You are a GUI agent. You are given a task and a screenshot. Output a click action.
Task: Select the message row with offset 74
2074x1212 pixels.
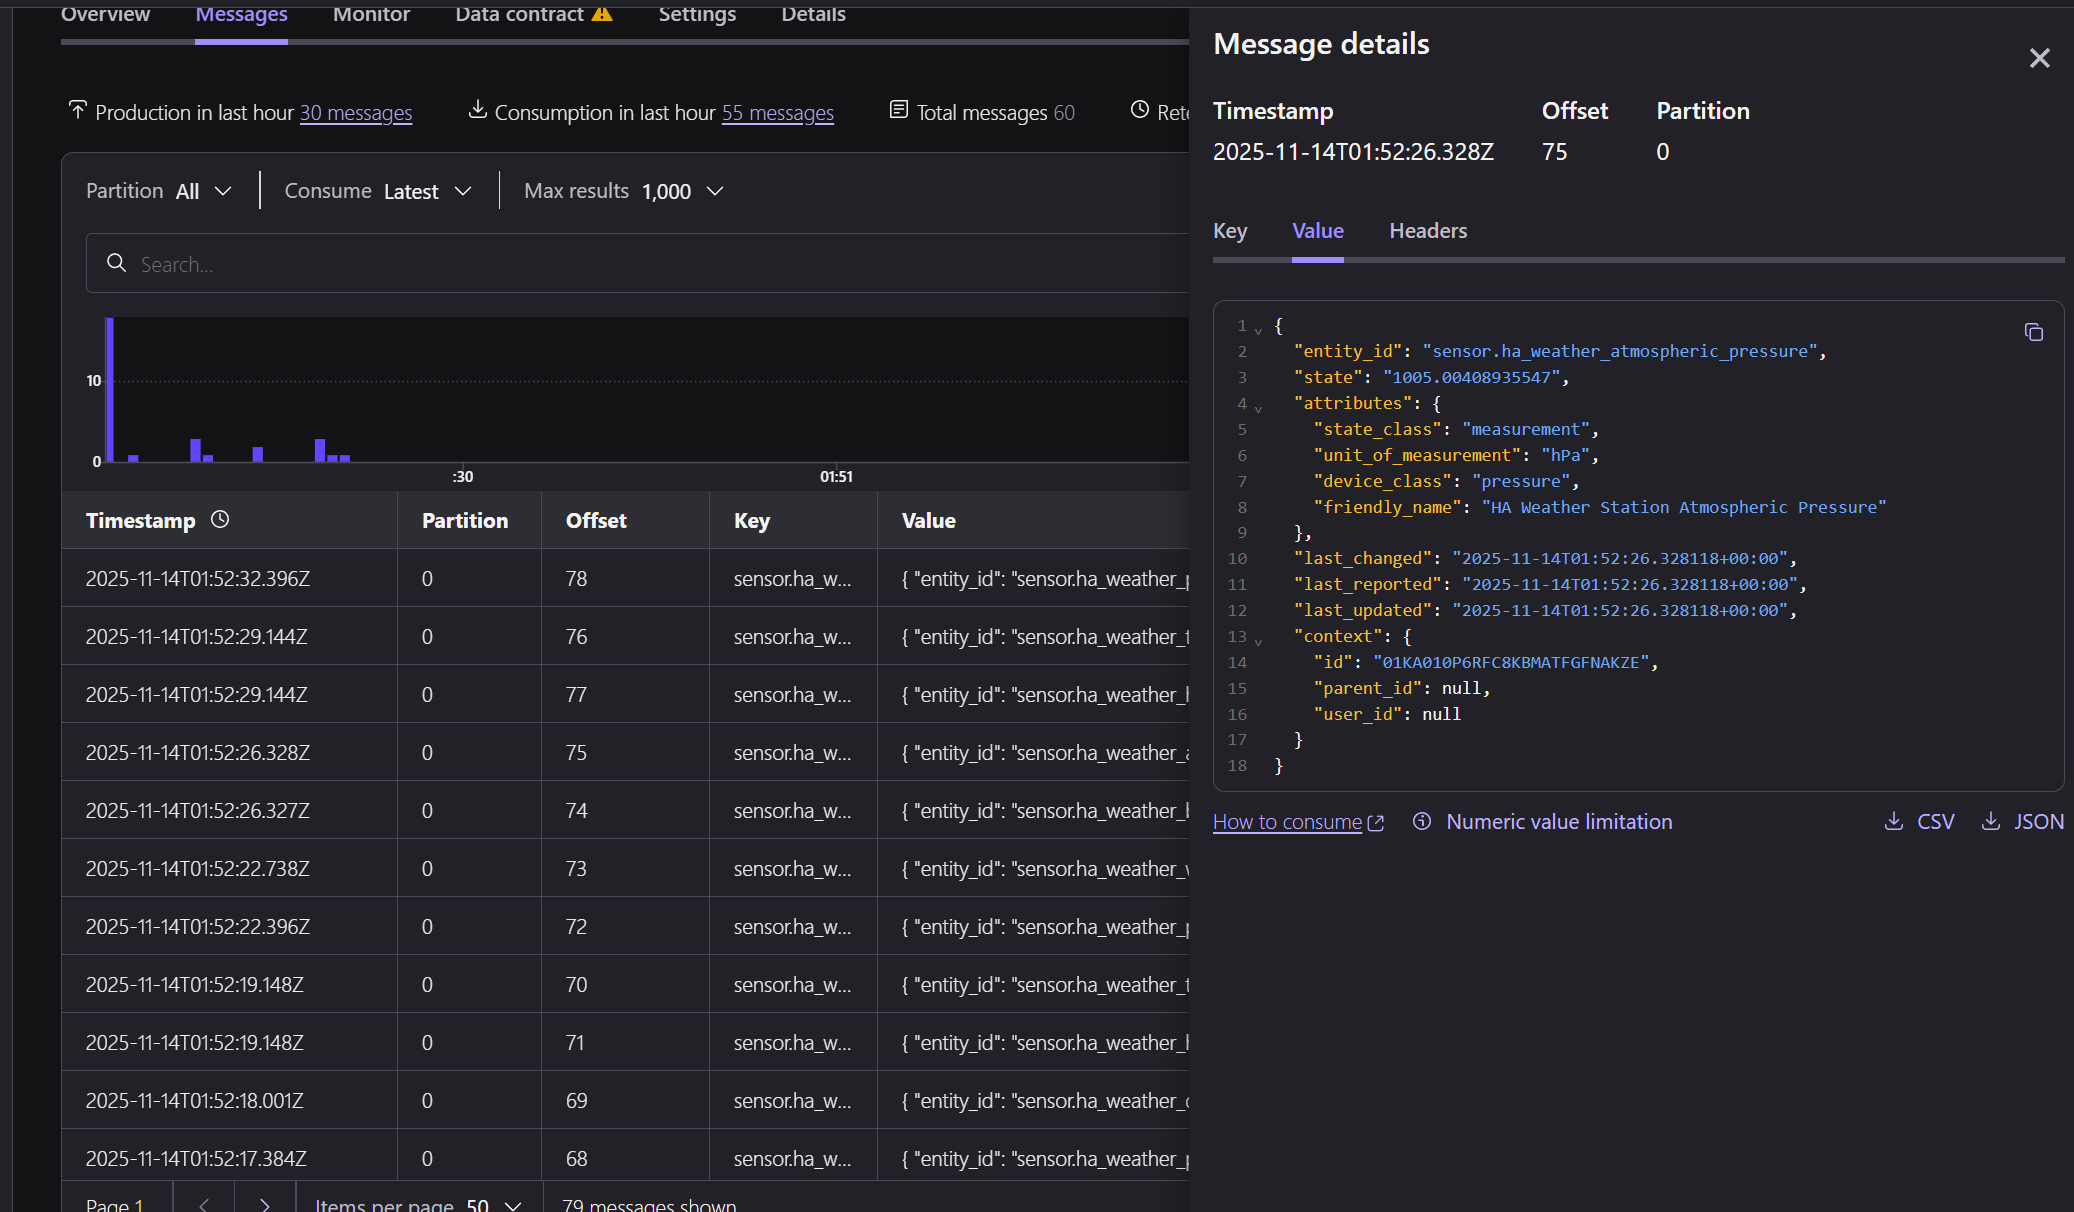pyautogui.click(x=625, y=810)
